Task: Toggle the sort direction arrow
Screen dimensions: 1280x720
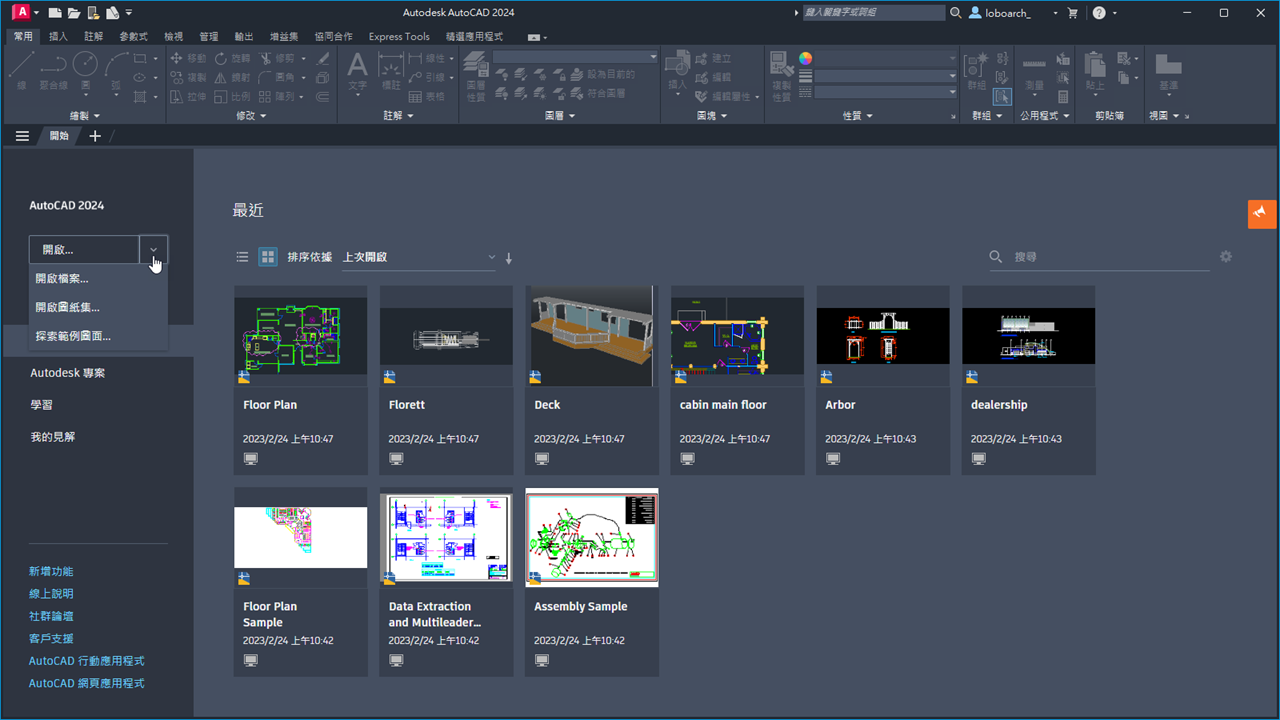Action: (509, 258)
